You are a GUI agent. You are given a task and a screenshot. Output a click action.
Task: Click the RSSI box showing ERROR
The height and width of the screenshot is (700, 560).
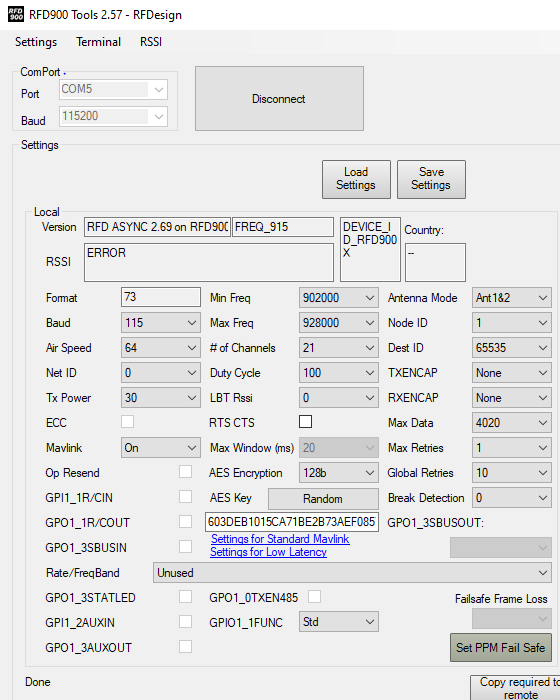[209, 262]
